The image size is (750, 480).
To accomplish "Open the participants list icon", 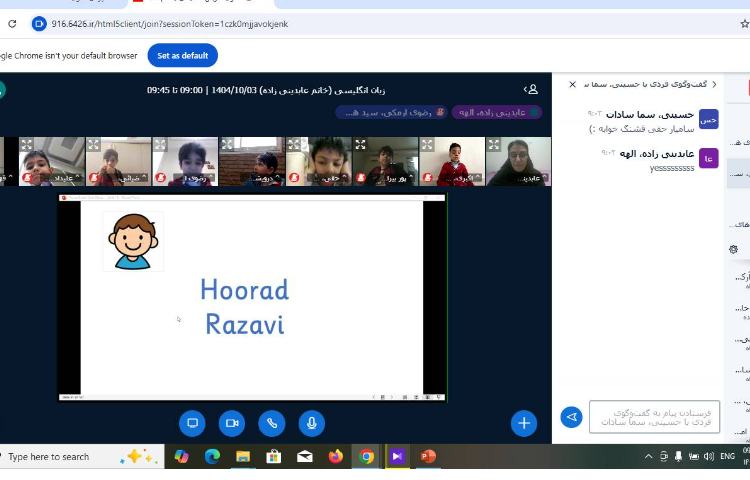I will pyautogui.click(x=531, y=90).
